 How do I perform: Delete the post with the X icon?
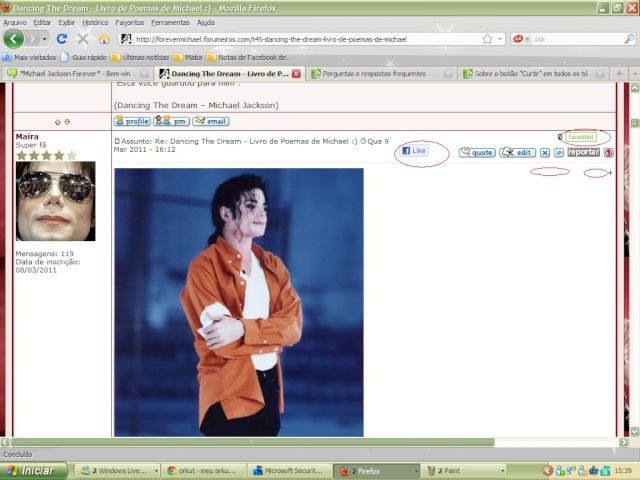pos(545,153)
